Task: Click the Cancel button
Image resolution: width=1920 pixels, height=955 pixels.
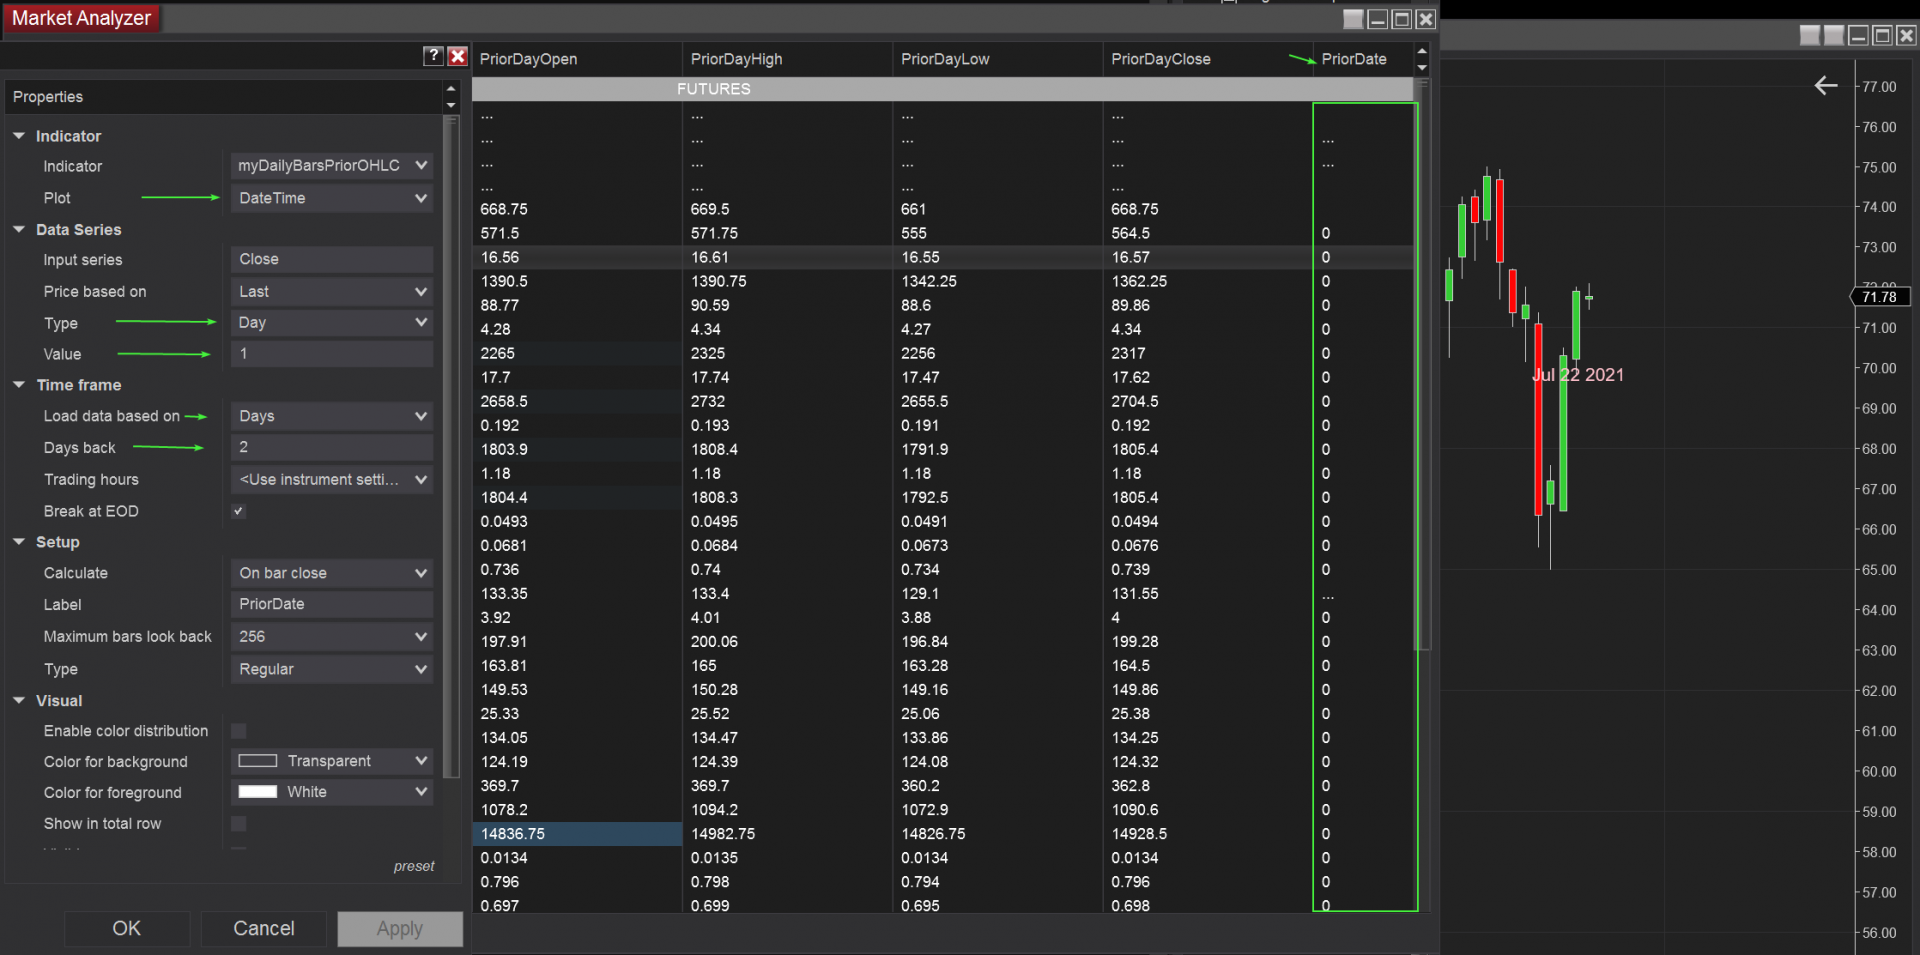Action: tap(264, 929)
